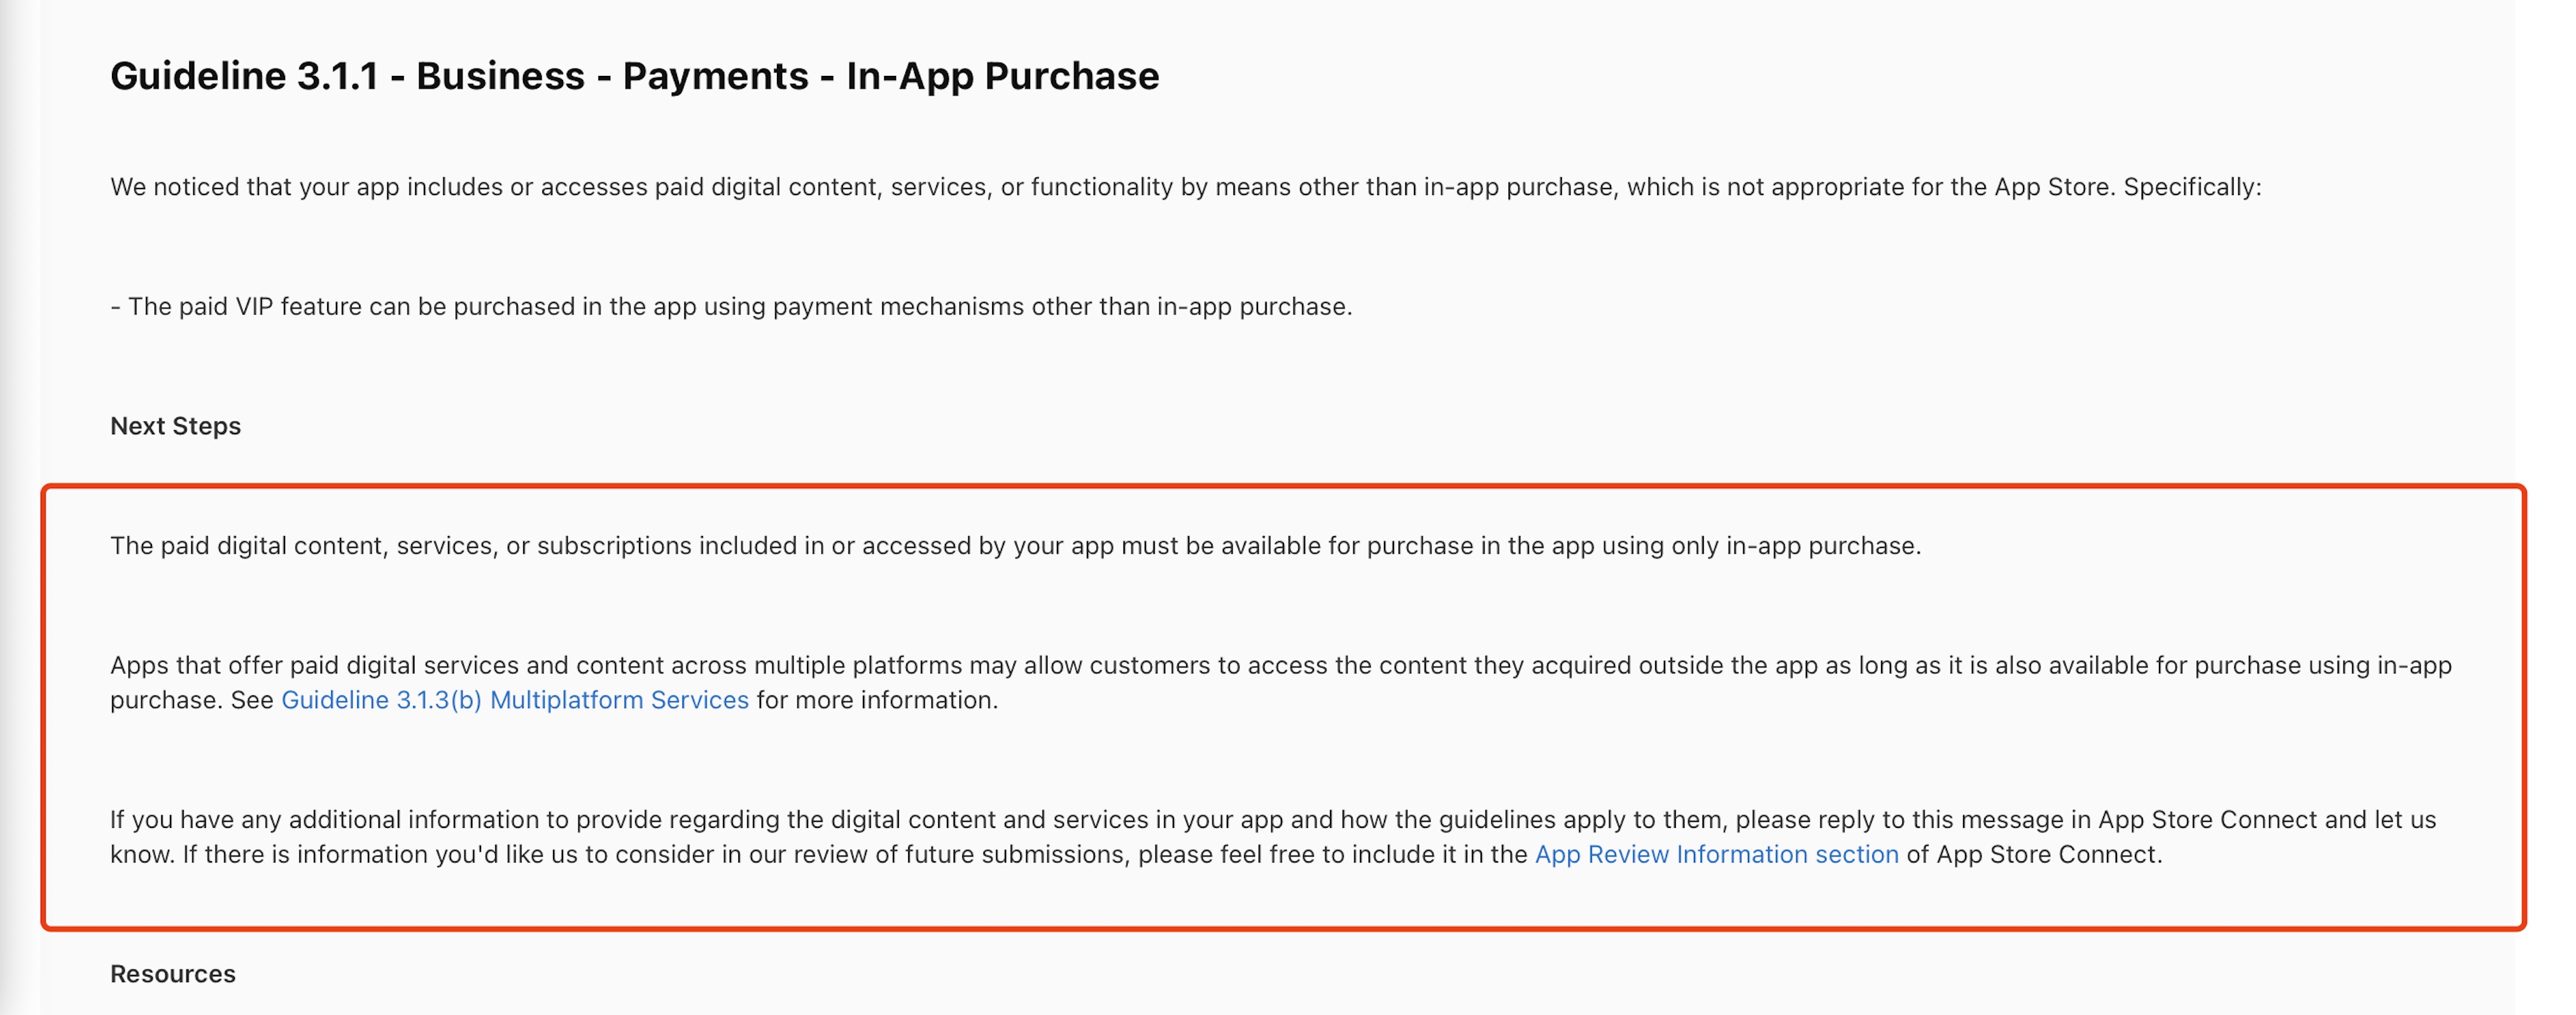The image size is (2576, 1015).
Task: Click "of App Store Connect." ending the last paragraph
Action: (2034, 854)
